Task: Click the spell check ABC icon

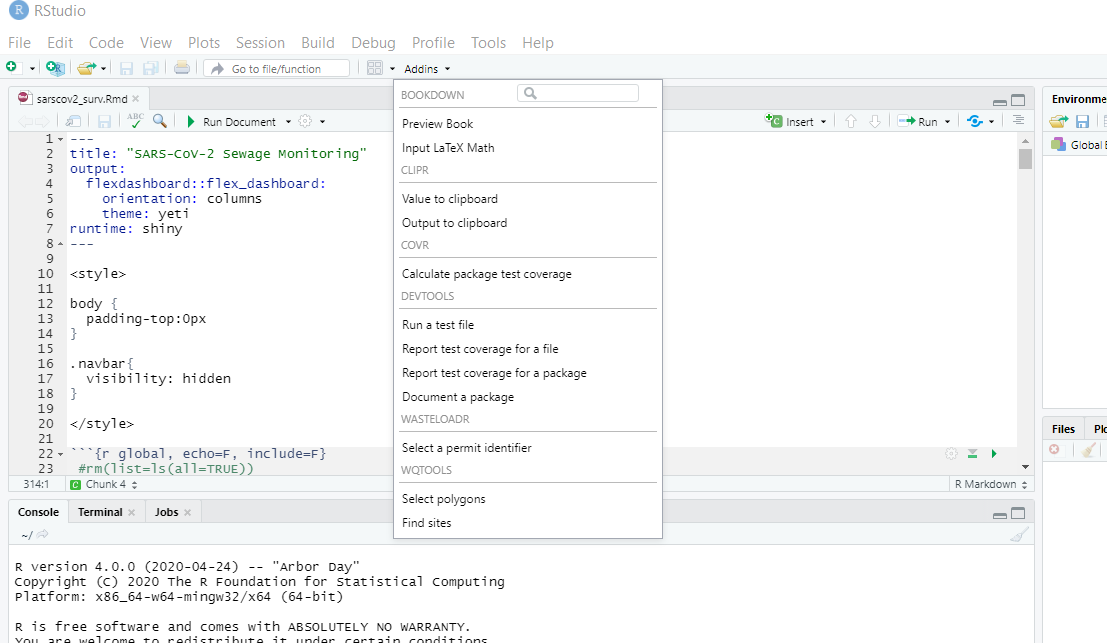Action: [x=135, y=121]
